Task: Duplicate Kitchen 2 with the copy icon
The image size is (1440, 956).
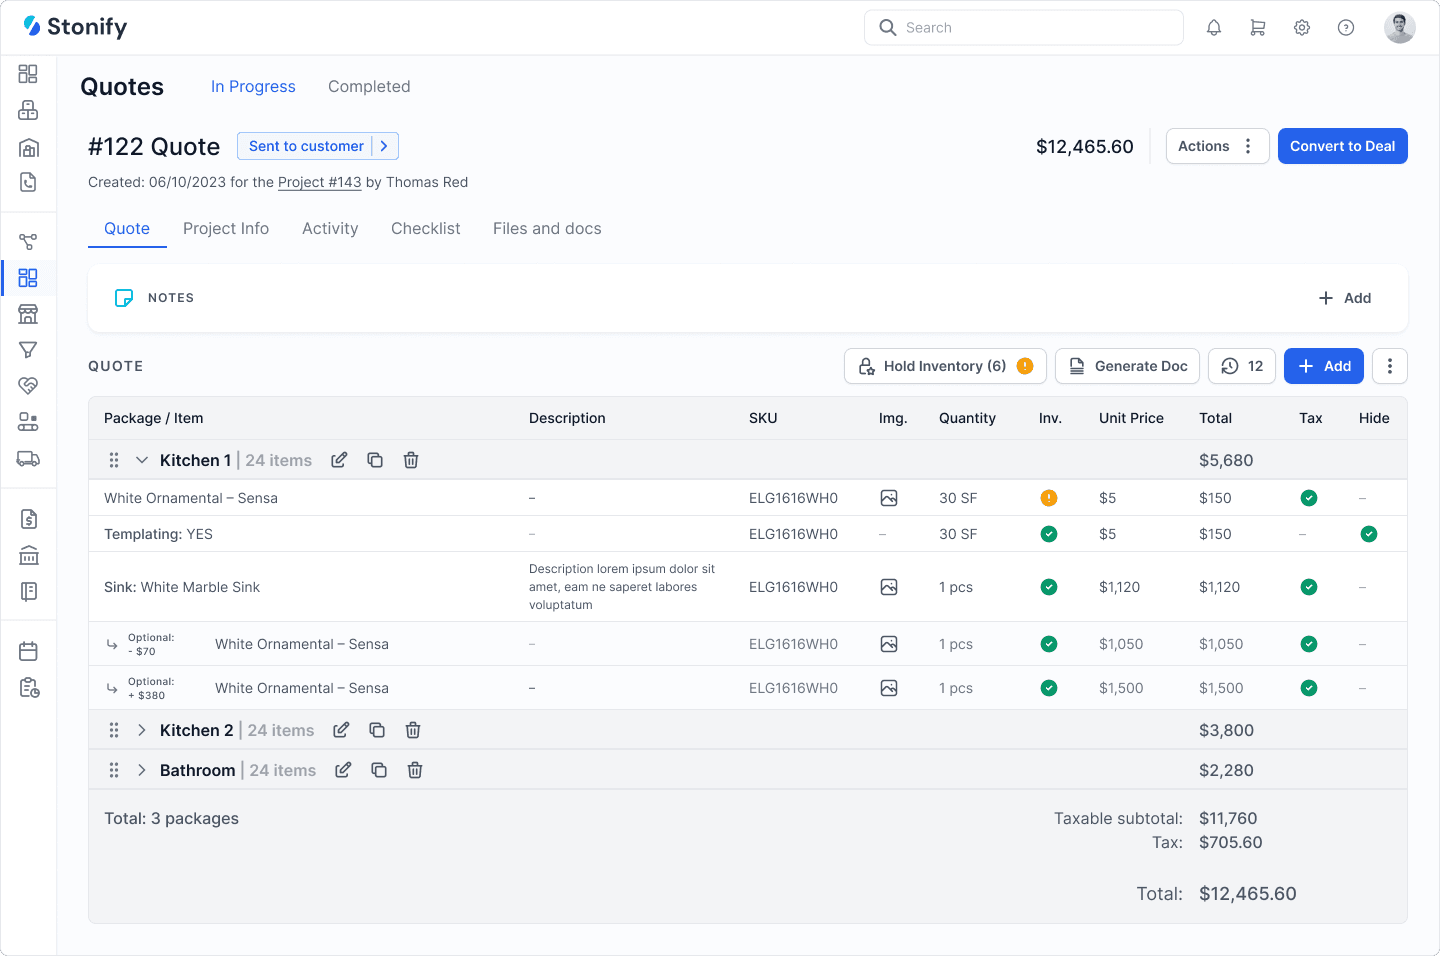Action: 377,730
